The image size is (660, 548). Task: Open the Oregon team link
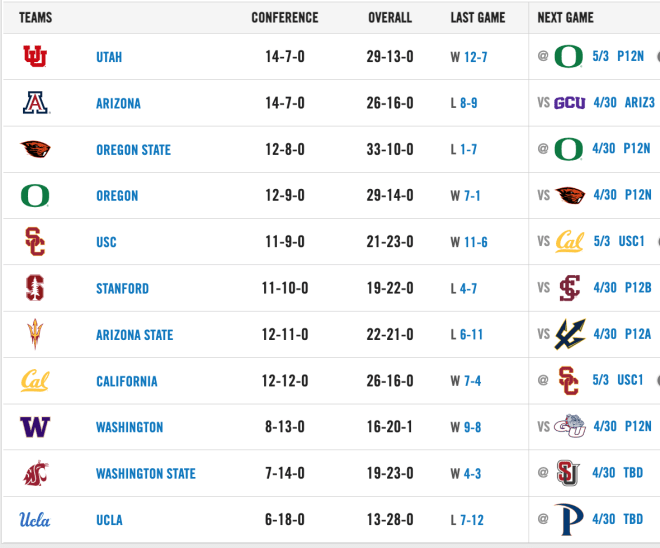(x=117, y=196)
